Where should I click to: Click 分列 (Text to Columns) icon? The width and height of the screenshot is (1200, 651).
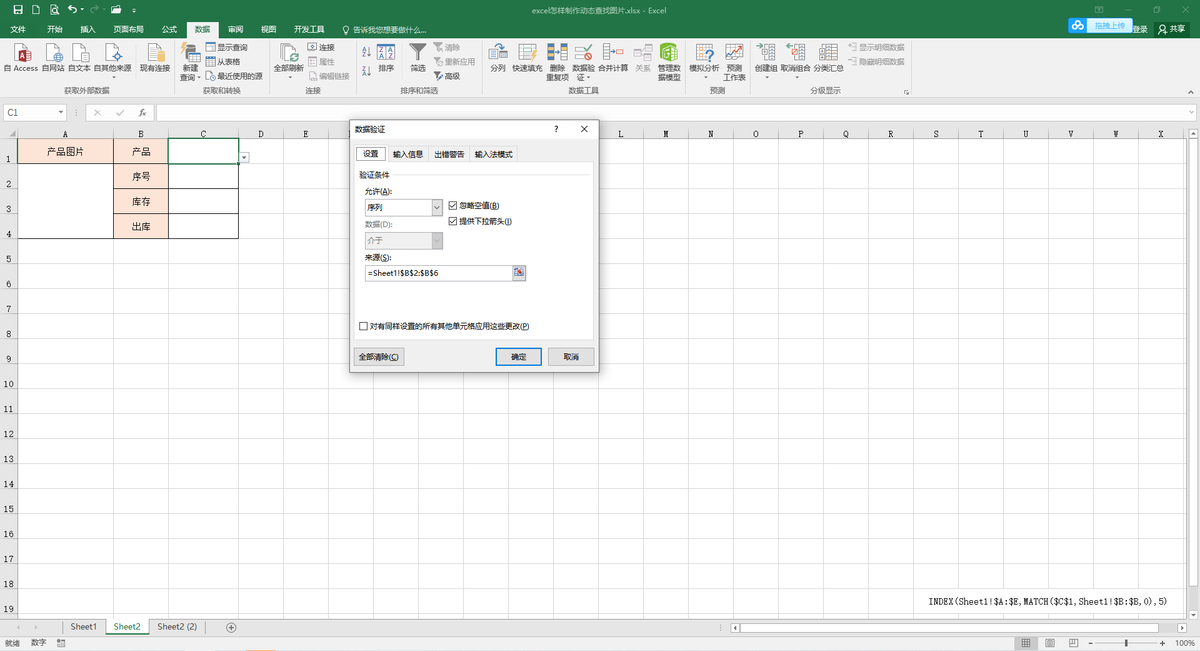click(498, 58)
